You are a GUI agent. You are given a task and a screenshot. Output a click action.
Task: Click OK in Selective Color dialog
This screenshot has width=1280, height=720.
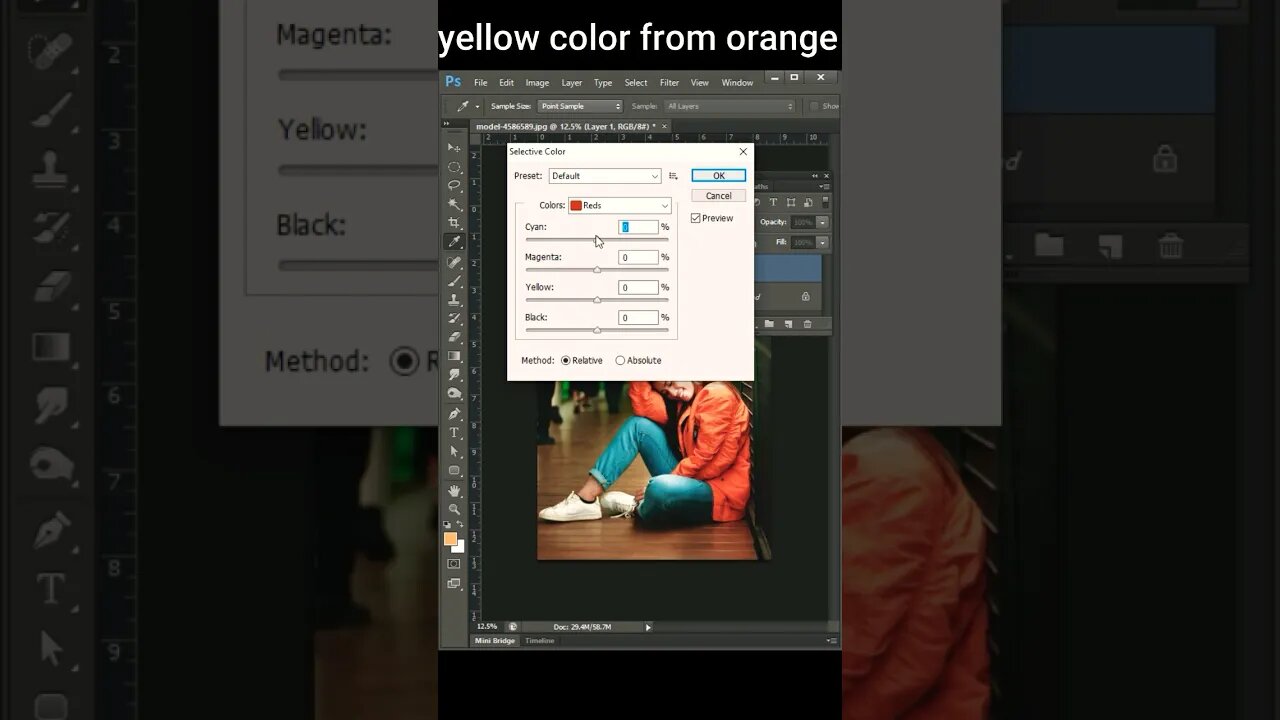tap(718, 176)
